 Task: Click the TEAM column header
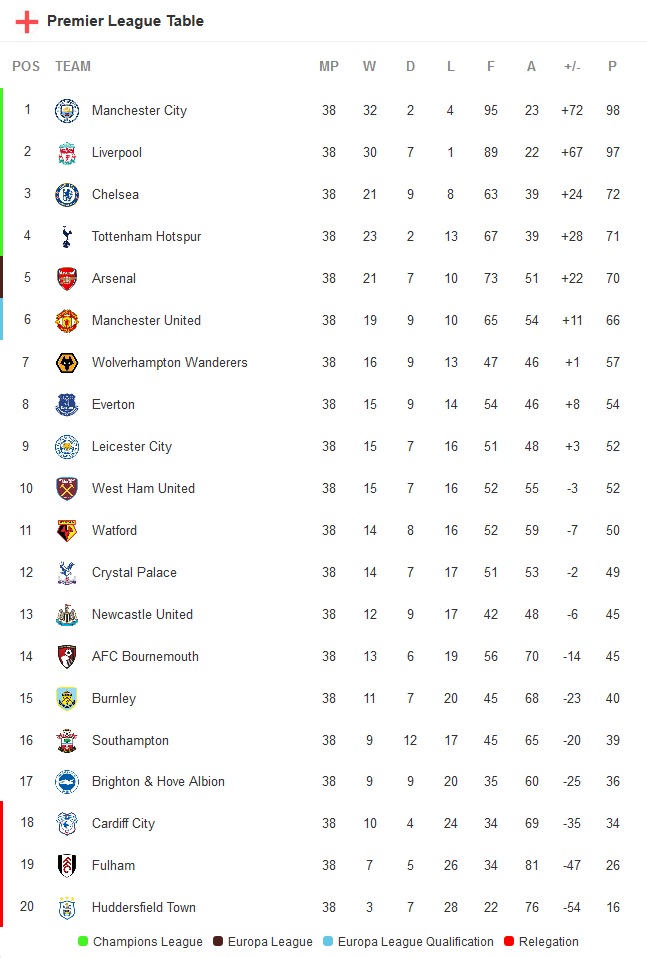point(73,67)
